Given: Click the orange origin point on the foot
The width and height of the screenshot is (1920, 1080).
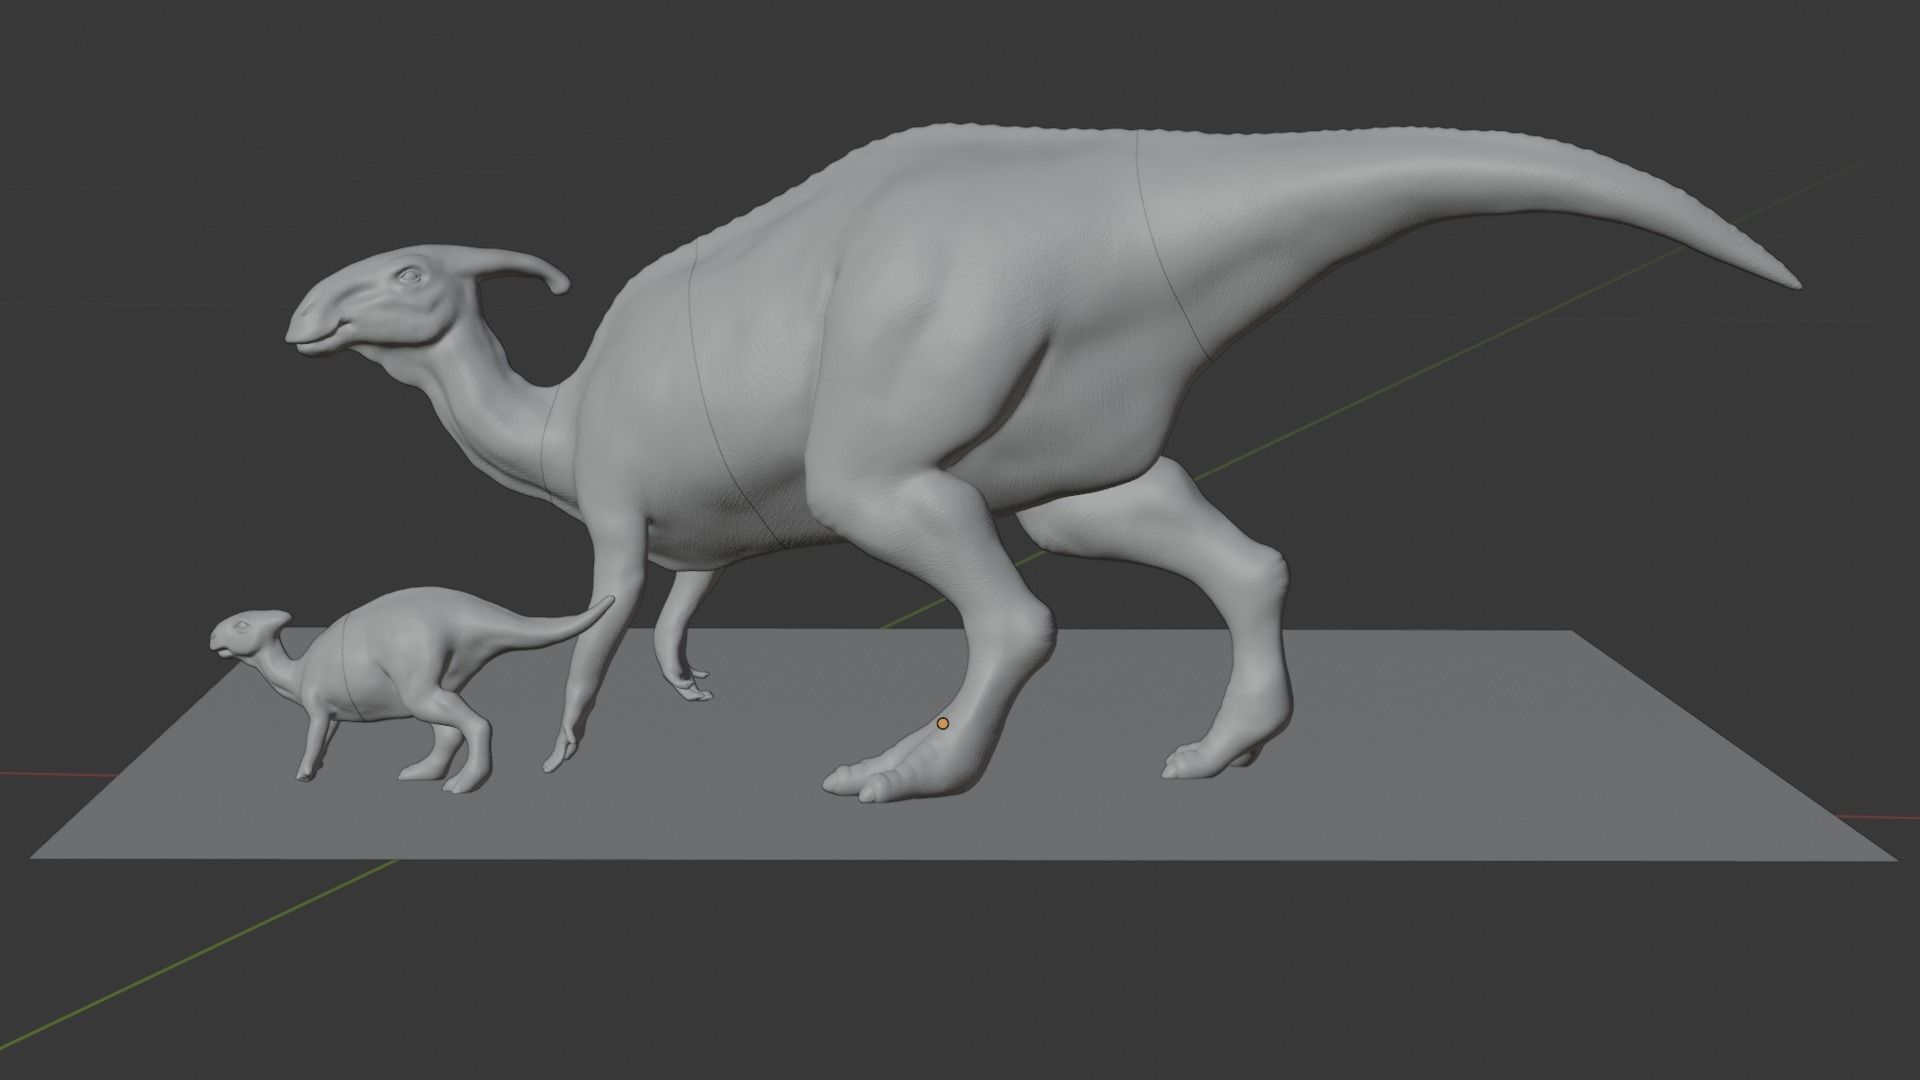Looking at the screenshot, I should [x=942, y=723].
